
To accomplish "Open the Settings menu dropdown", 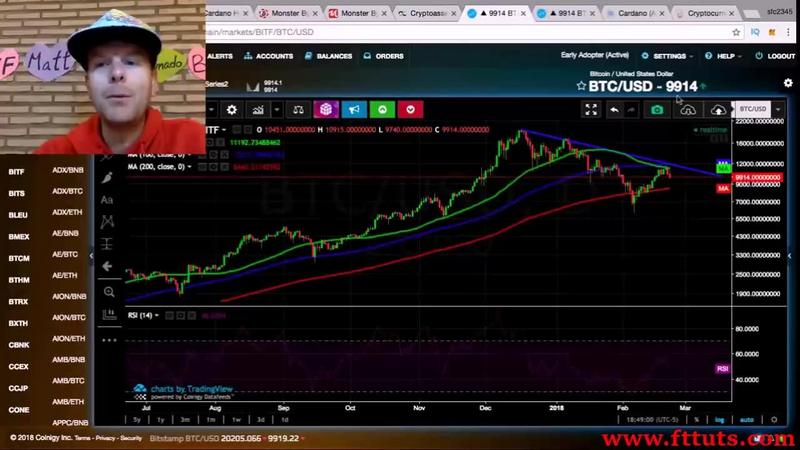I will point(668,56).
